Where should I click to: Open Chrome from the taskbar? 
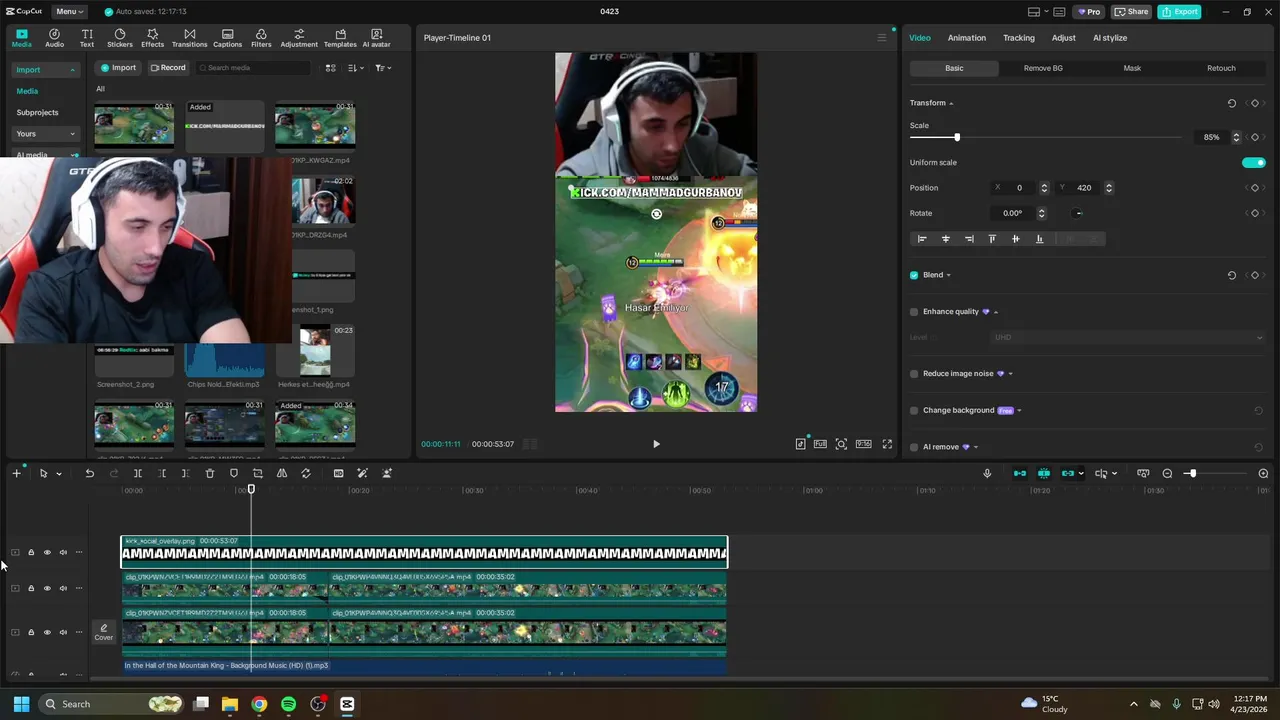(259, 704)
